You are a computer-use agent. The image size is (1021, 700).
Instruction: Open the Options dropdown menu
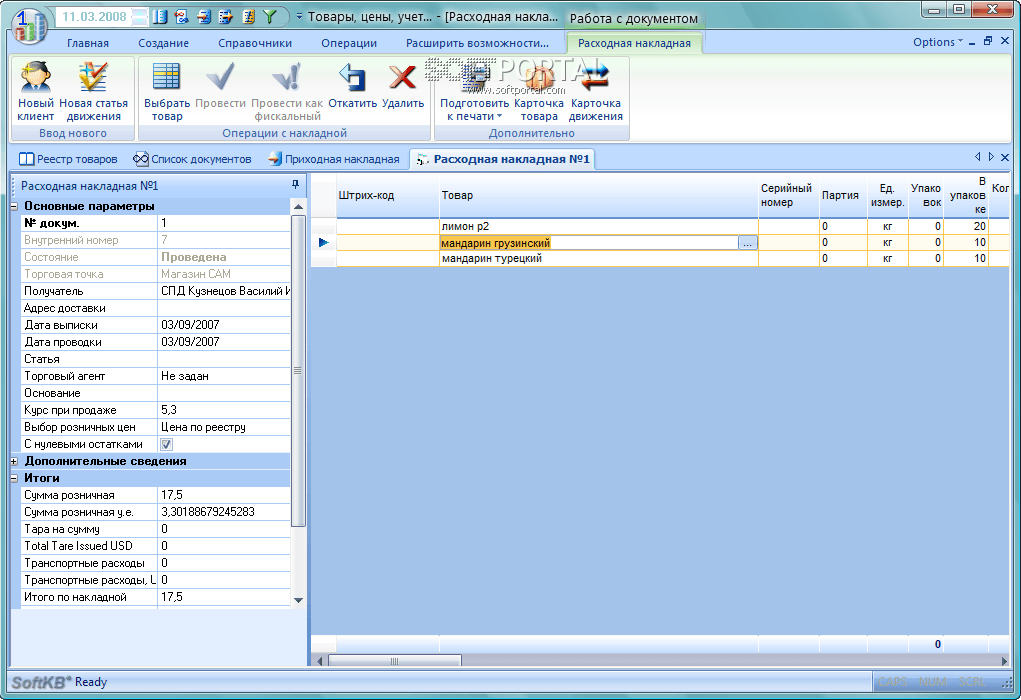tap(938, 42)
